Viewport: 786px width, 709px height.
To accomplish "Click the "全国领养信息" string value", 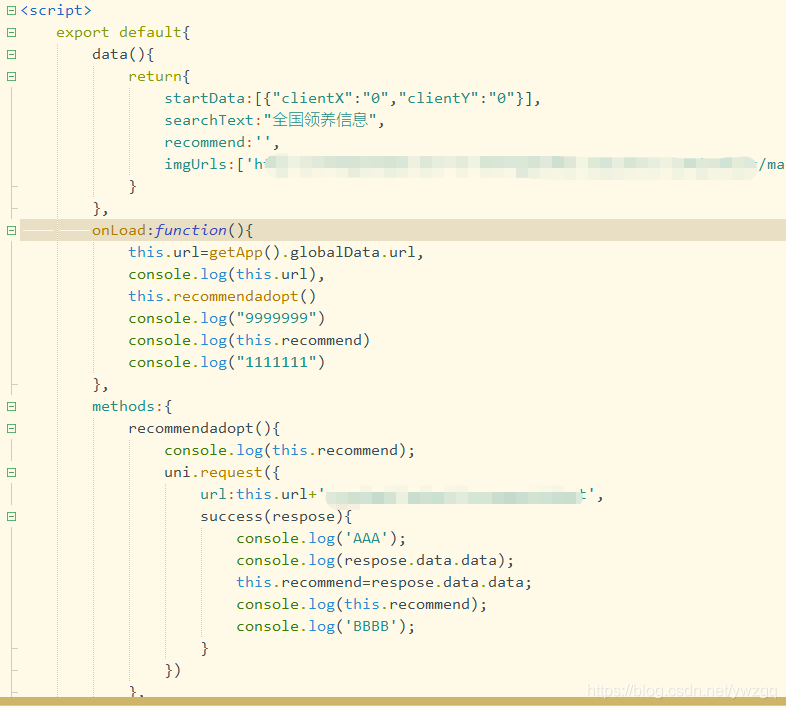I will pos(320,120).
